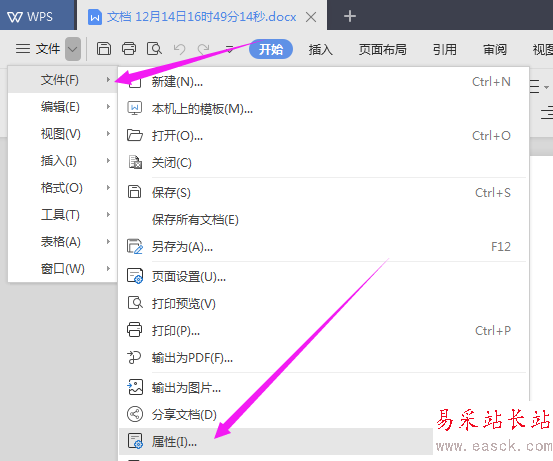The image size is (553, 461).
Task: Click the open folder icon
Action: 135,135
